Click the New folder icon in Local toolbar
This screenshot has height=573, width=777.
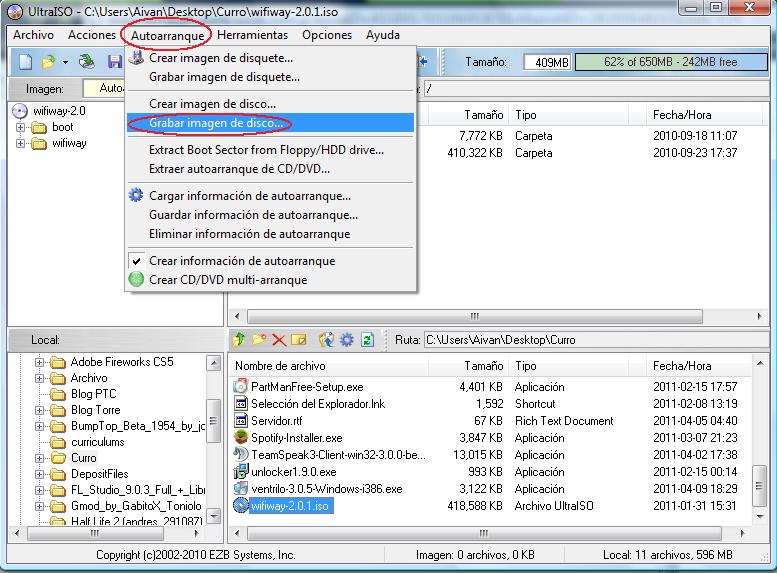[260, 340]
